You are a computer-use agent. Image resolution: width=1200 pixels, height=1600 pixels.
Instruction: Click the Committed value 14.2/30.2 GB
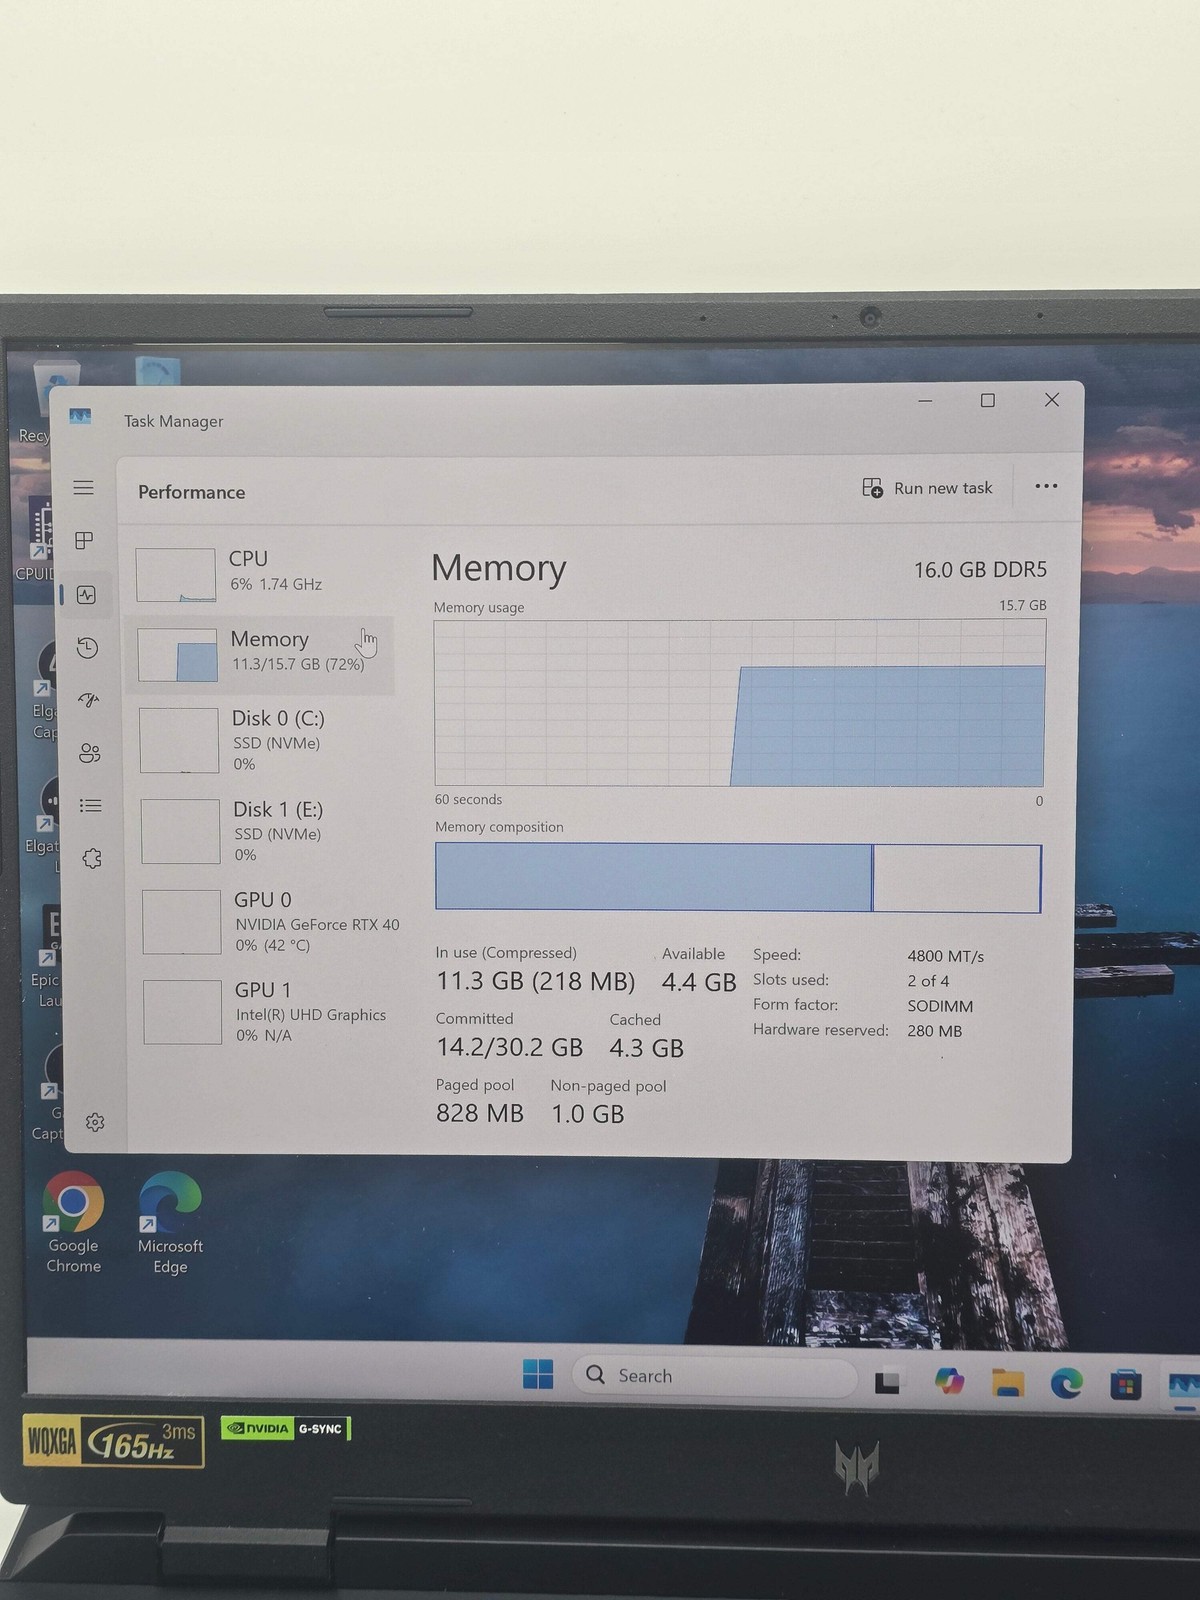(x=509, y=1047)
